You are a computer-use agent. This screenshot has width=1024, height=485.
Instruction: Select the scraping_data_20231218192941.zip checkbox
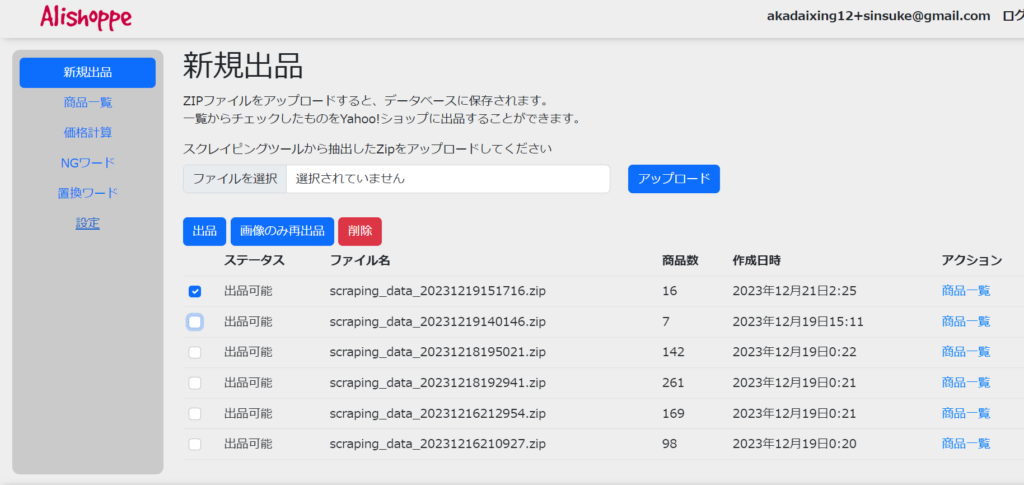click(195, 383)
